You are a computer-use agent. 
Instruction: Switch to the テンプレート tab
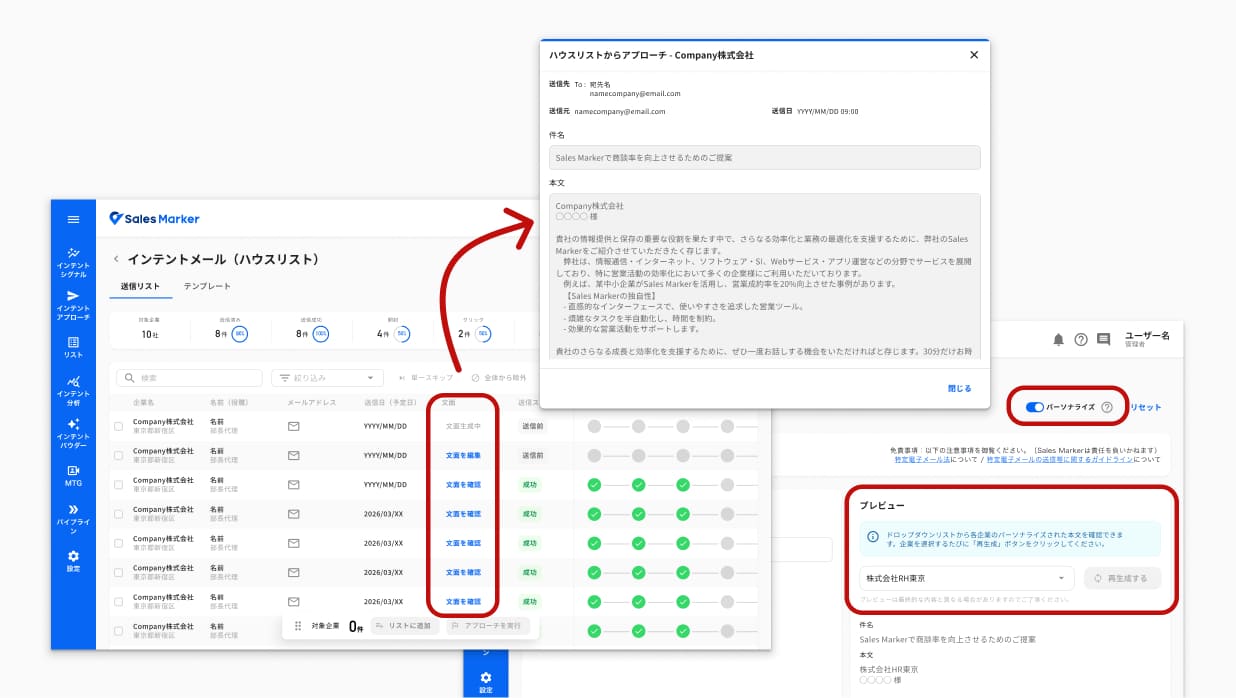207,286
